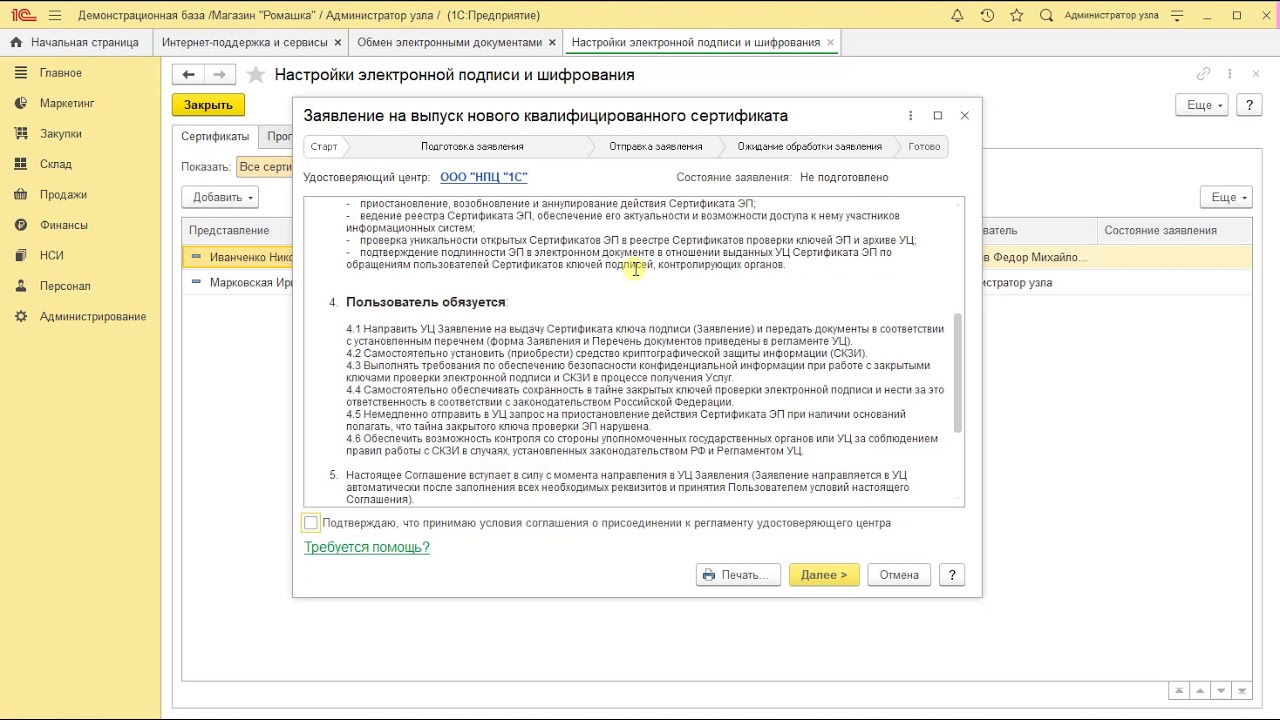The image size is (1280, 720).
Task: Open service settings icon beside username
Action: click(x=1177, y=15)
